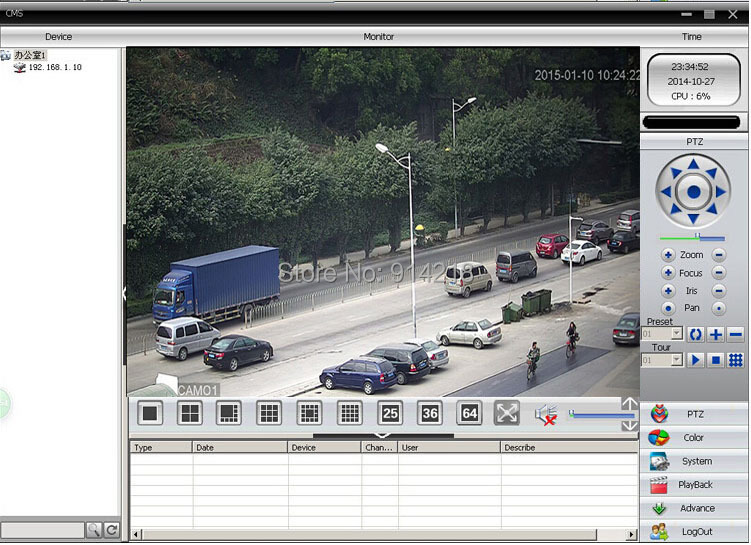Choose the 25-channel view layout
Viewport: 751px width, 545px height.
390,412
